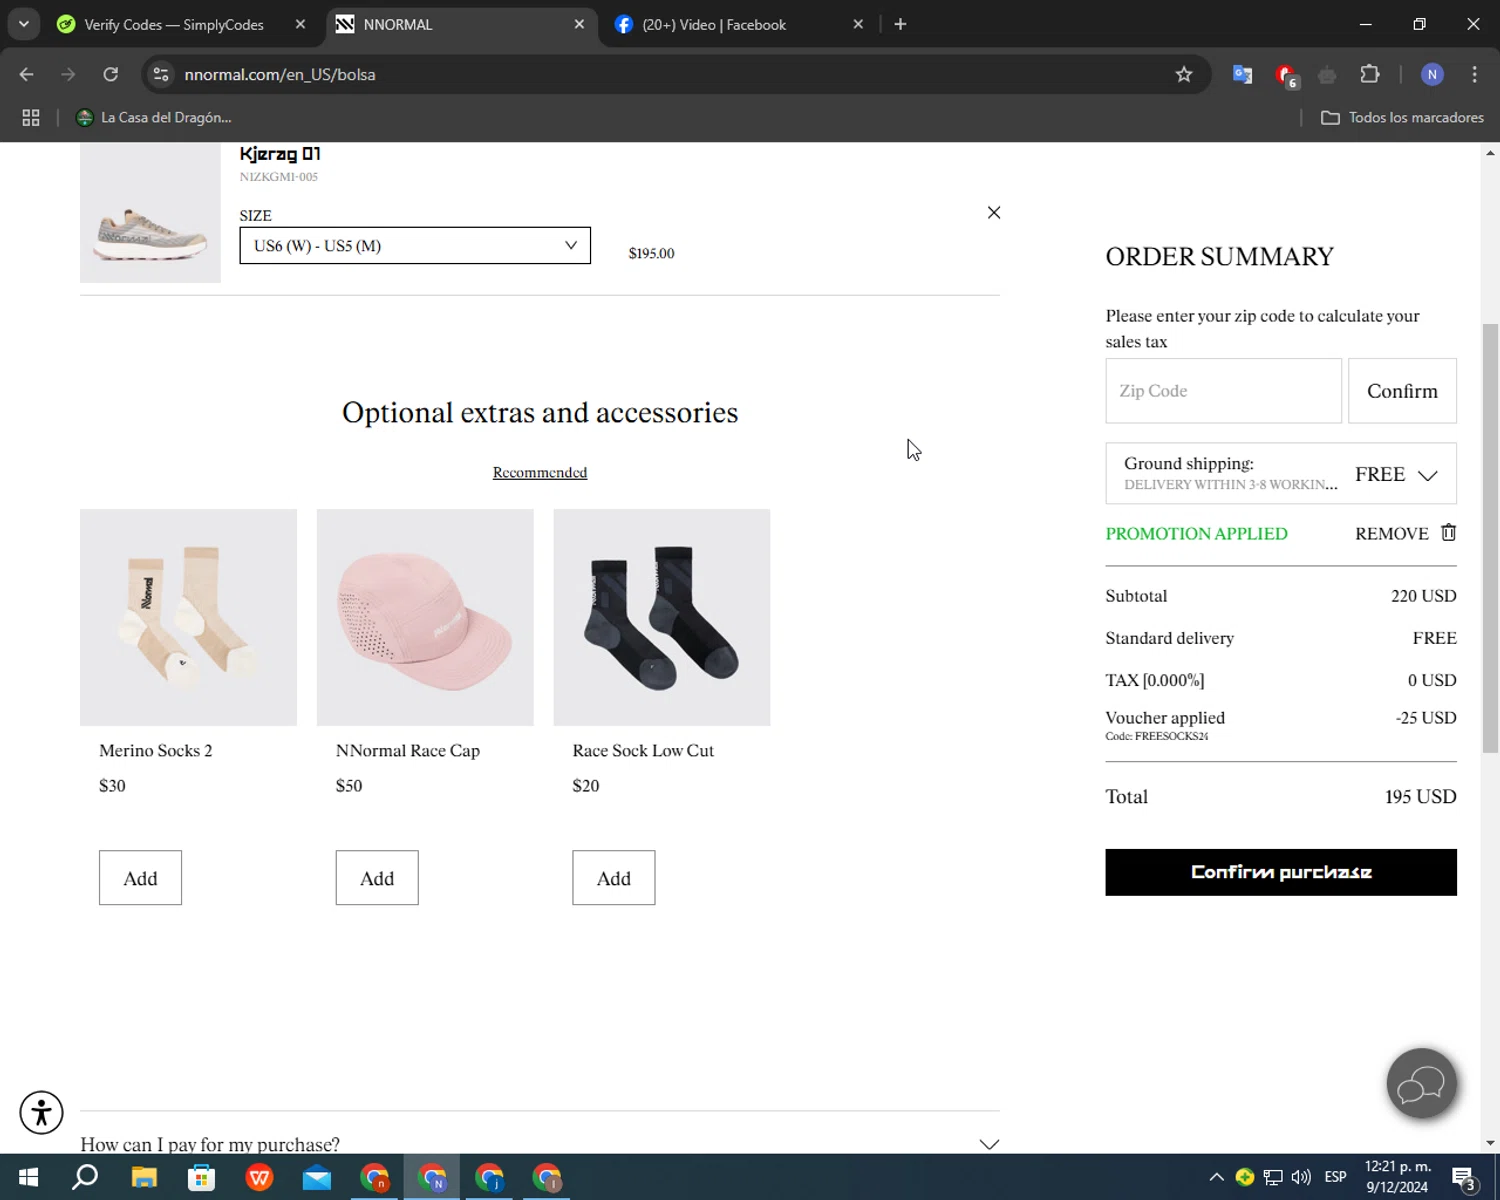Open WPS Office from taskbar
The height and width of the screenshot is (1200, 1500).
click(x=259, y=1177)
